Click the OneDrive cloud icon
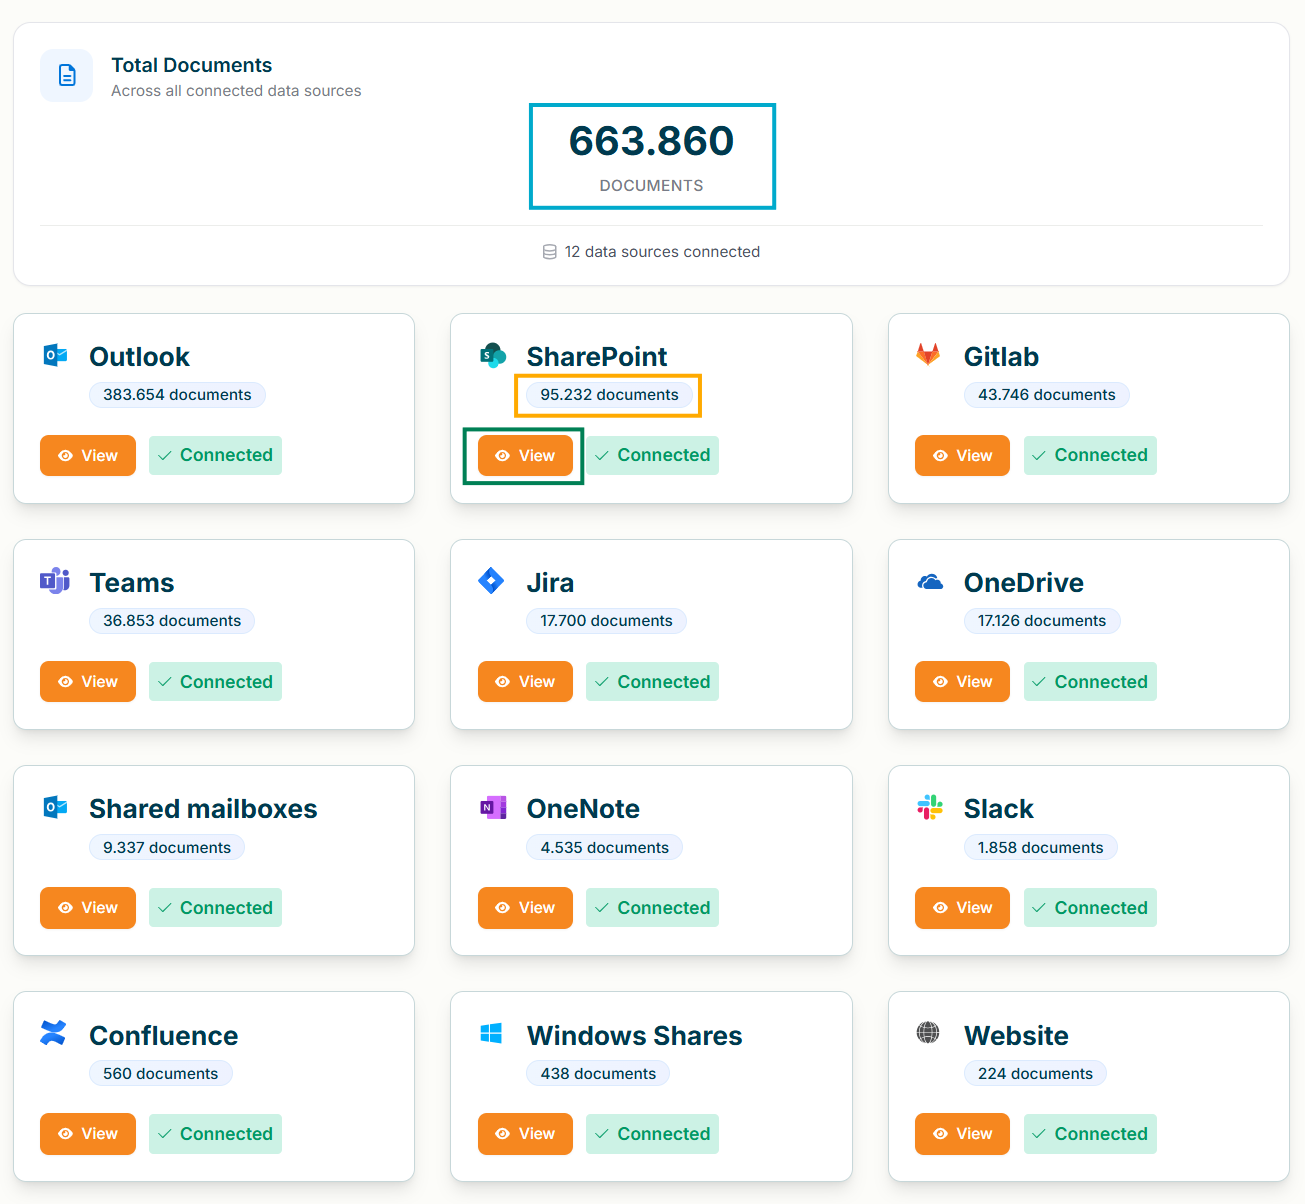This screenshot has height=1204, width=1305. [x=930, y=582]
